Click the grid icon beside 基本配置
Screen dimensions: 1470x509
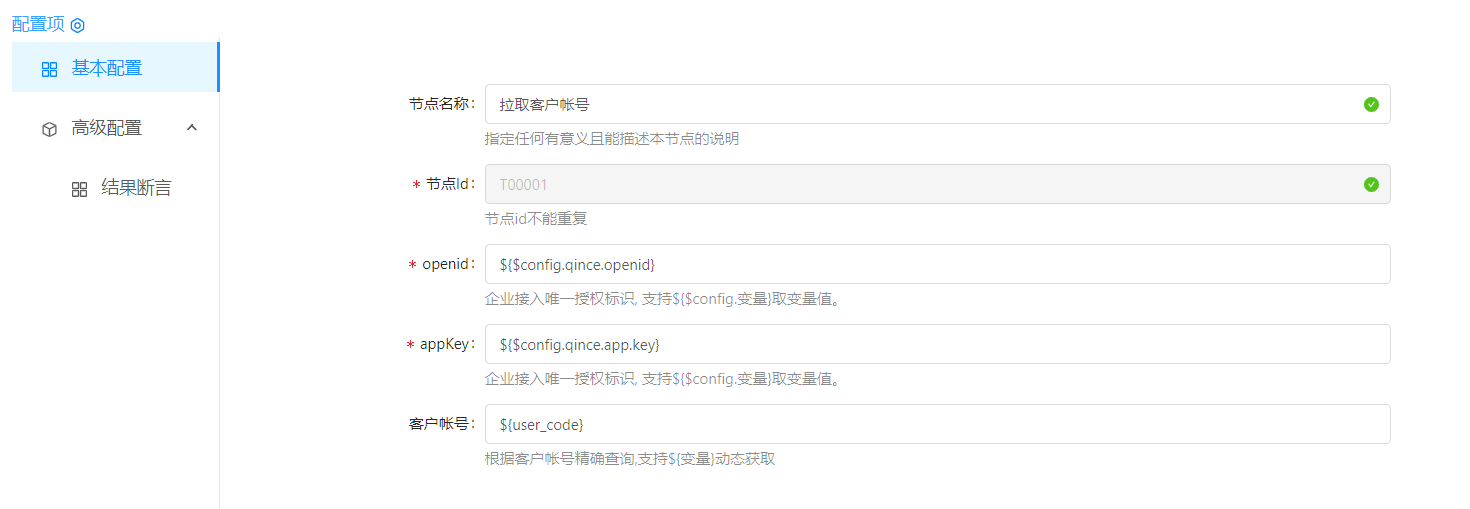(49, 69)
